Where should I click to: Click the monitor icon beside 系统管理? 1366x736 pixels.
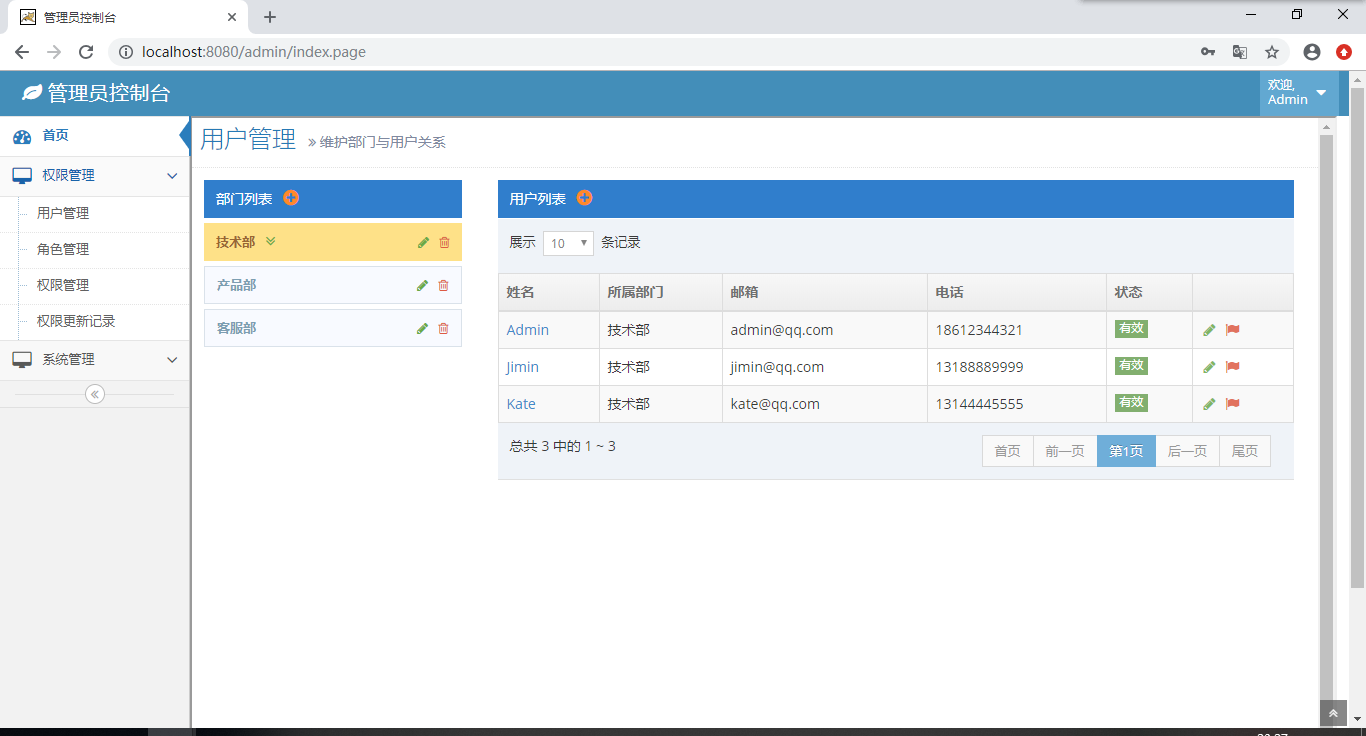22,359
